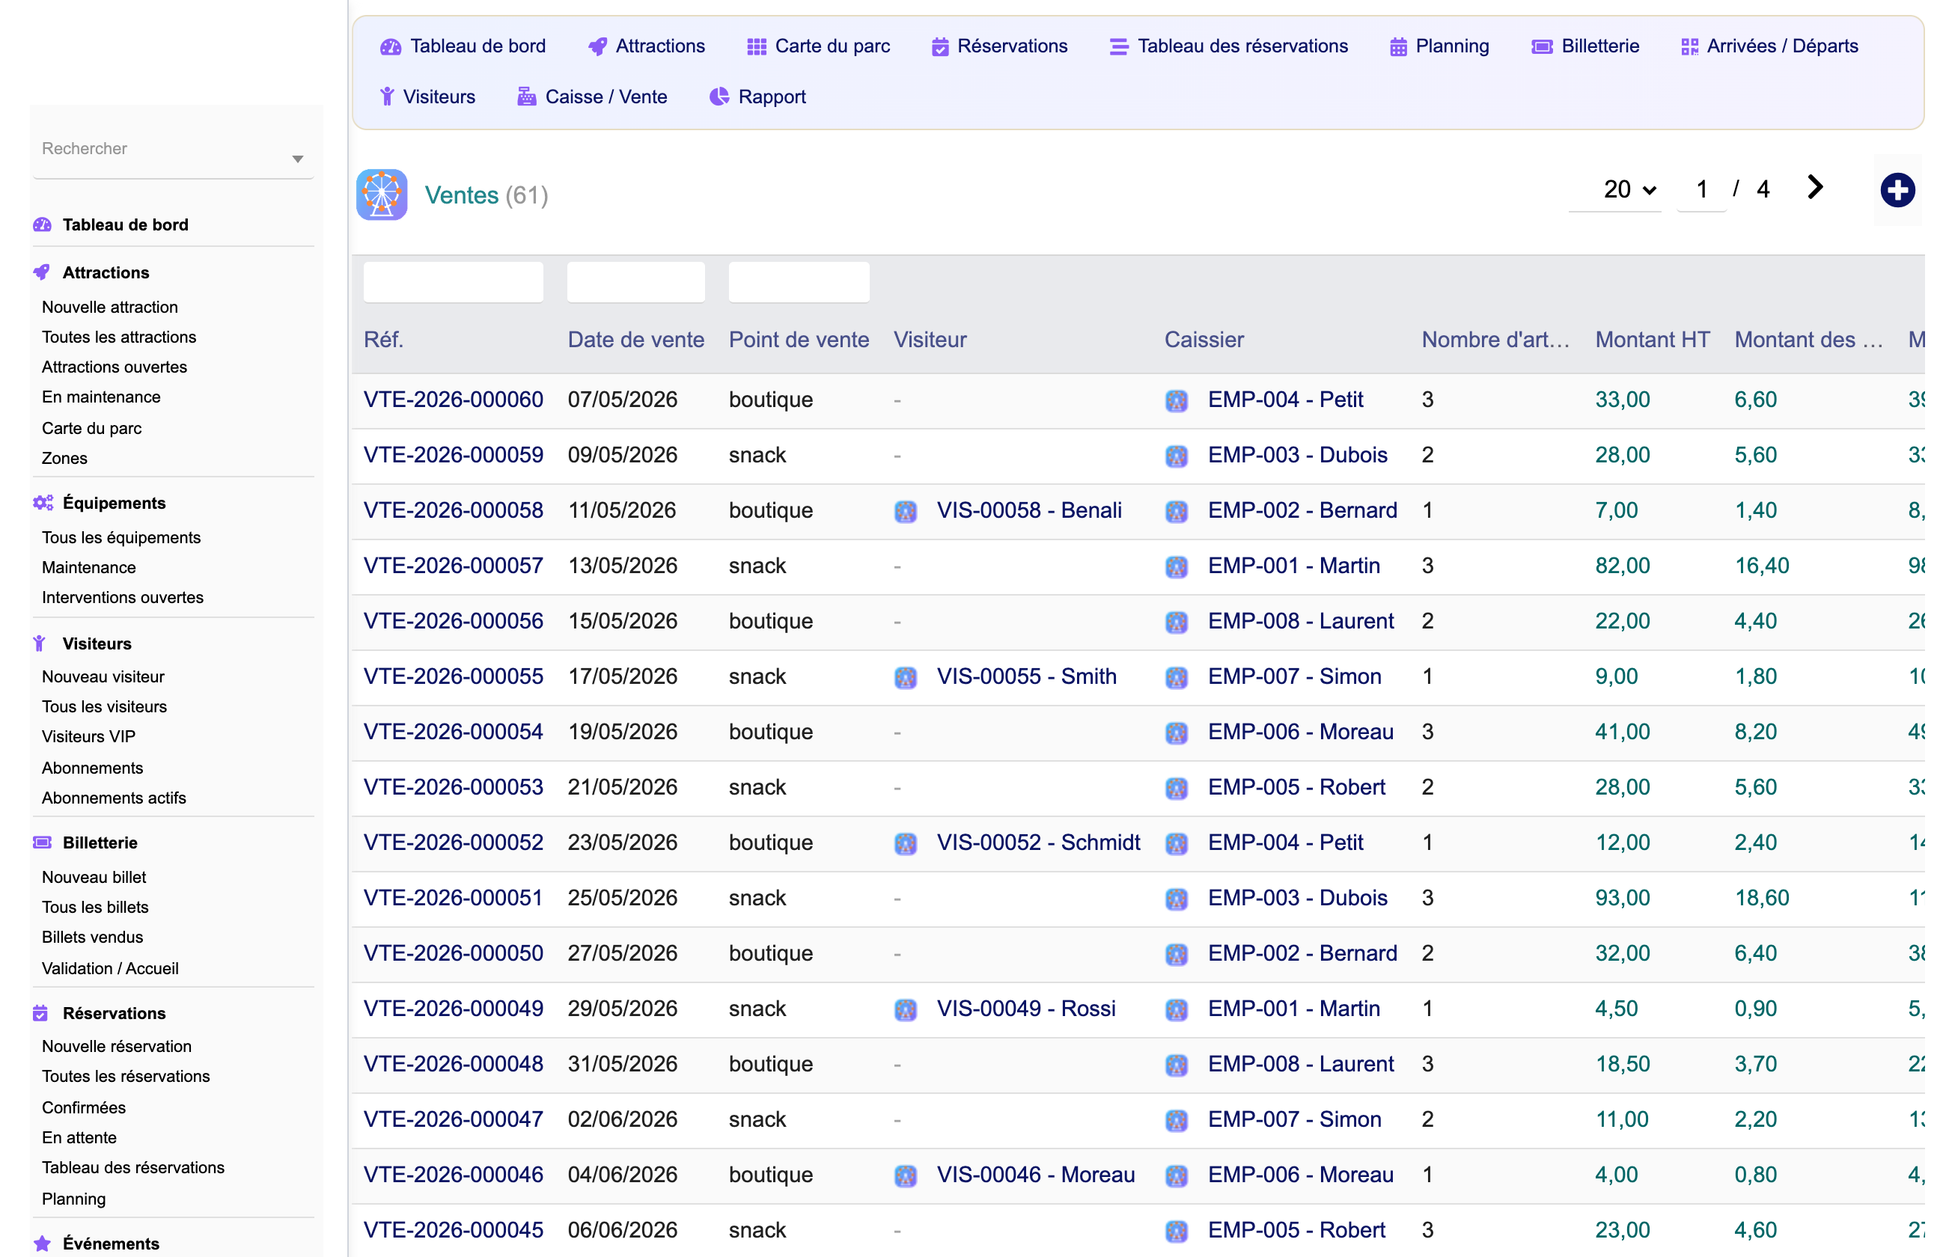1946x1257 pixels.
Task: Click the Date de vente filter field
Action: tap(636, 282)
